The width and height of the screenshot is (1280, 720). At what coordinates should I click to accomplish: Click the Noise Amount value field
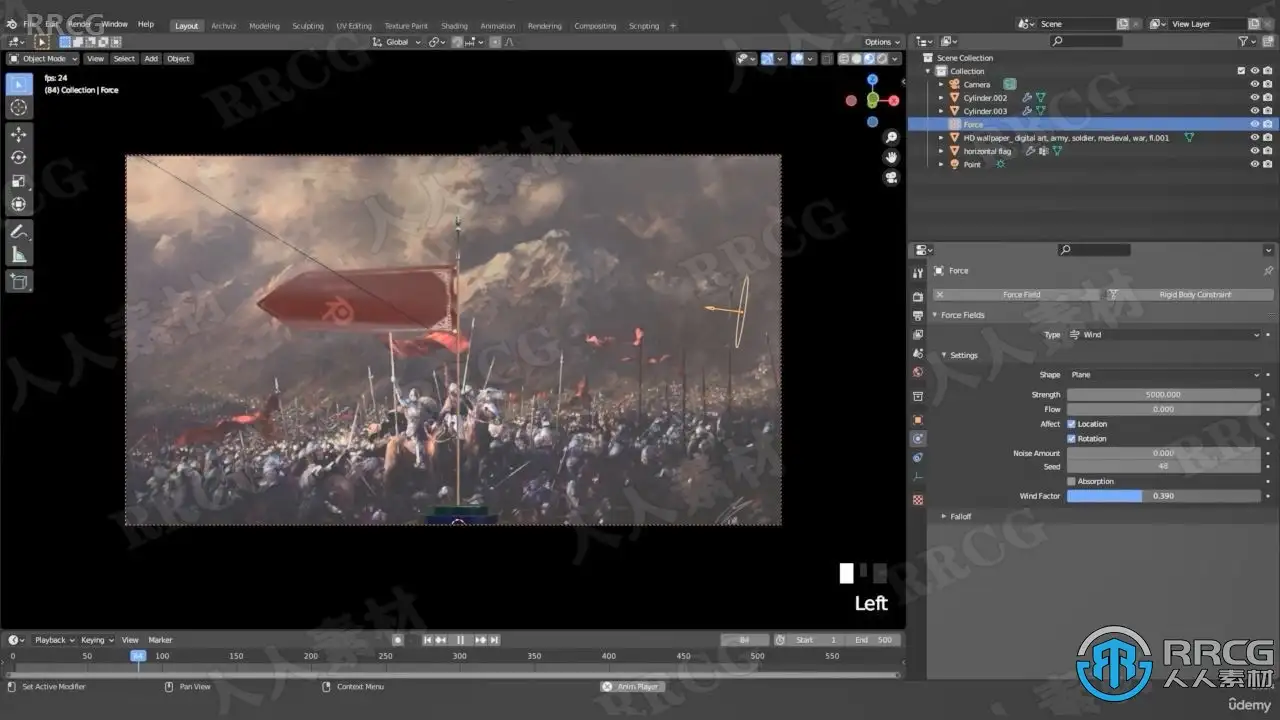[1163, 454]
